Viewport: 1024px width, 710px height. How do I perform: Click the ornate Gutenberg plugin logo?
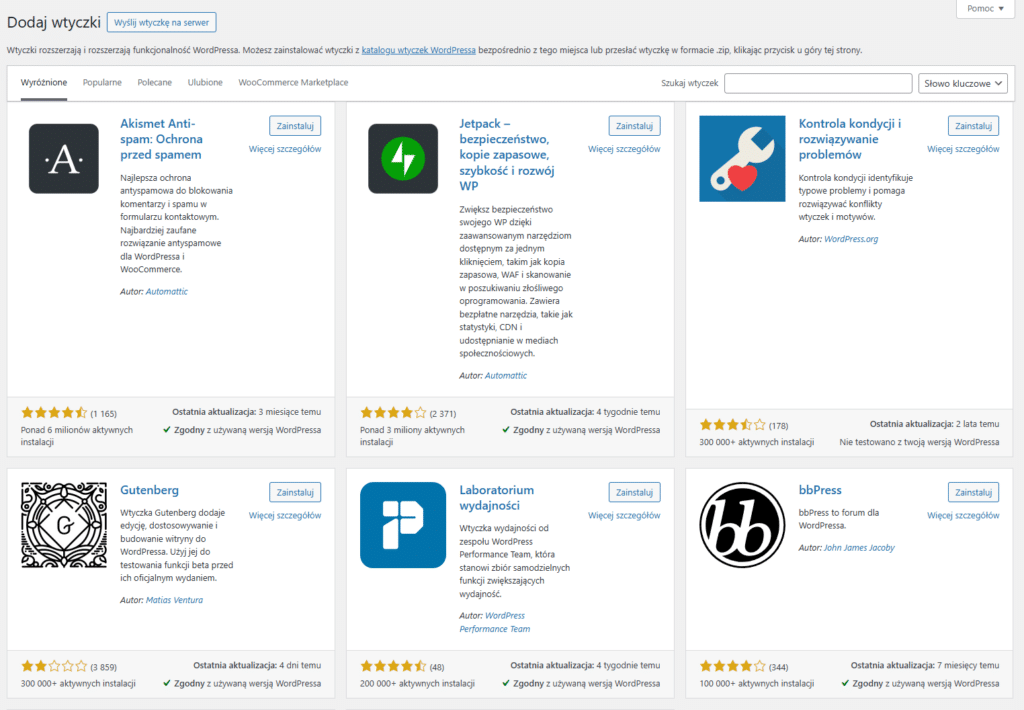(63, 525)
